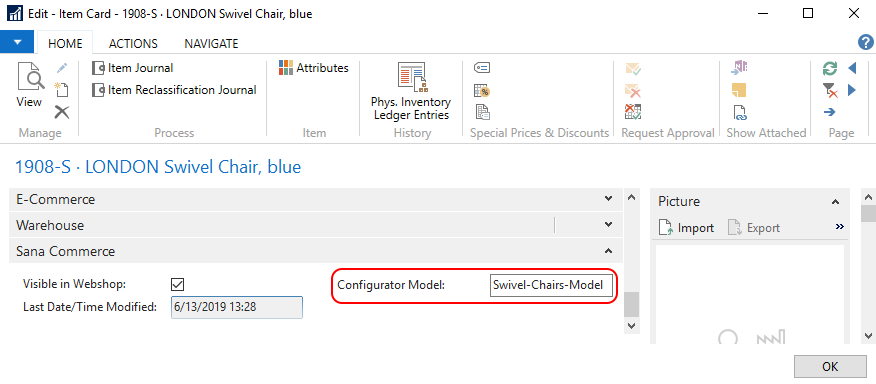Toggle the Visible in Webshop checkbox
876x384 pixels.
coord(178,284)
